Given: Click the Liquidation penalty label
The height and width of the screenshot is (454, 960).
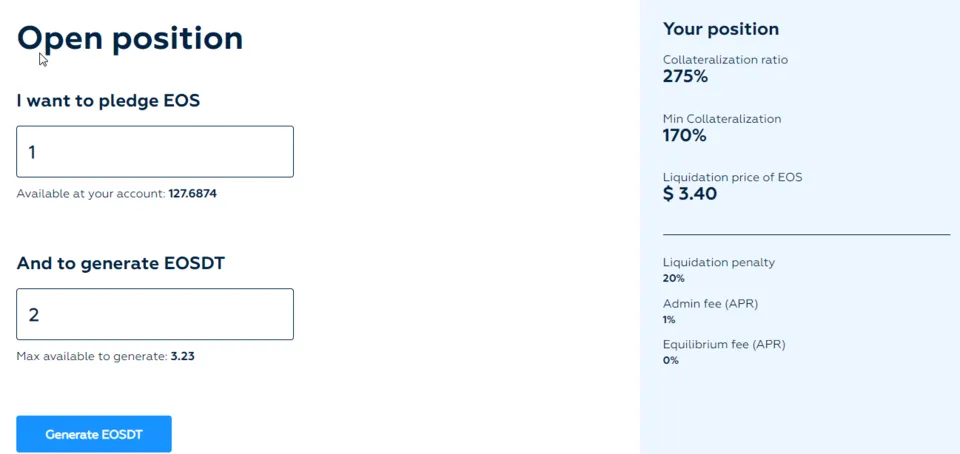Looking at the screenshot, I should click(718, 263).
